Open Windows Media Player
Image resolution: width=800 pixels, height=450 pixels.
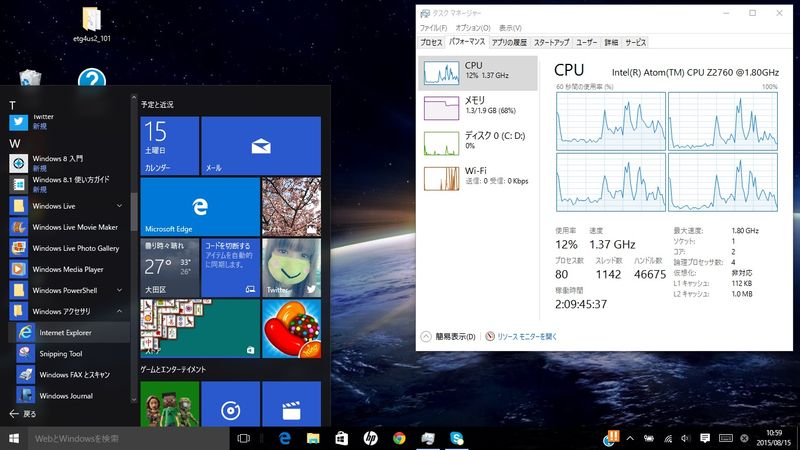[x=68, y=269]
